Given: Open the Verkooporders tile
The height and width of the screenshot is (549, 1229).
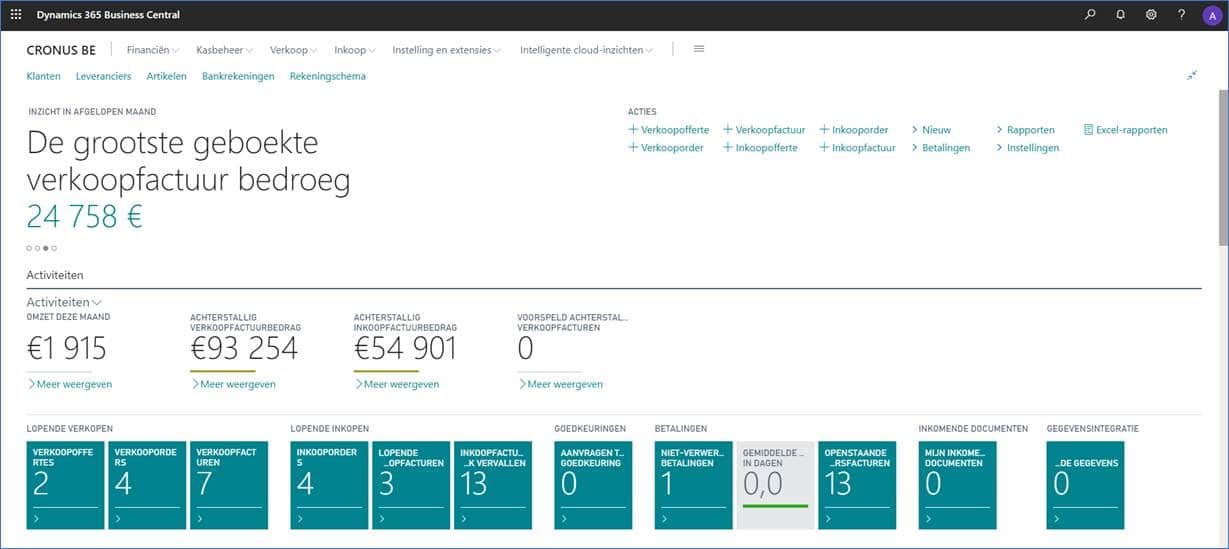Looking at the screenshot, I should 147,485.
